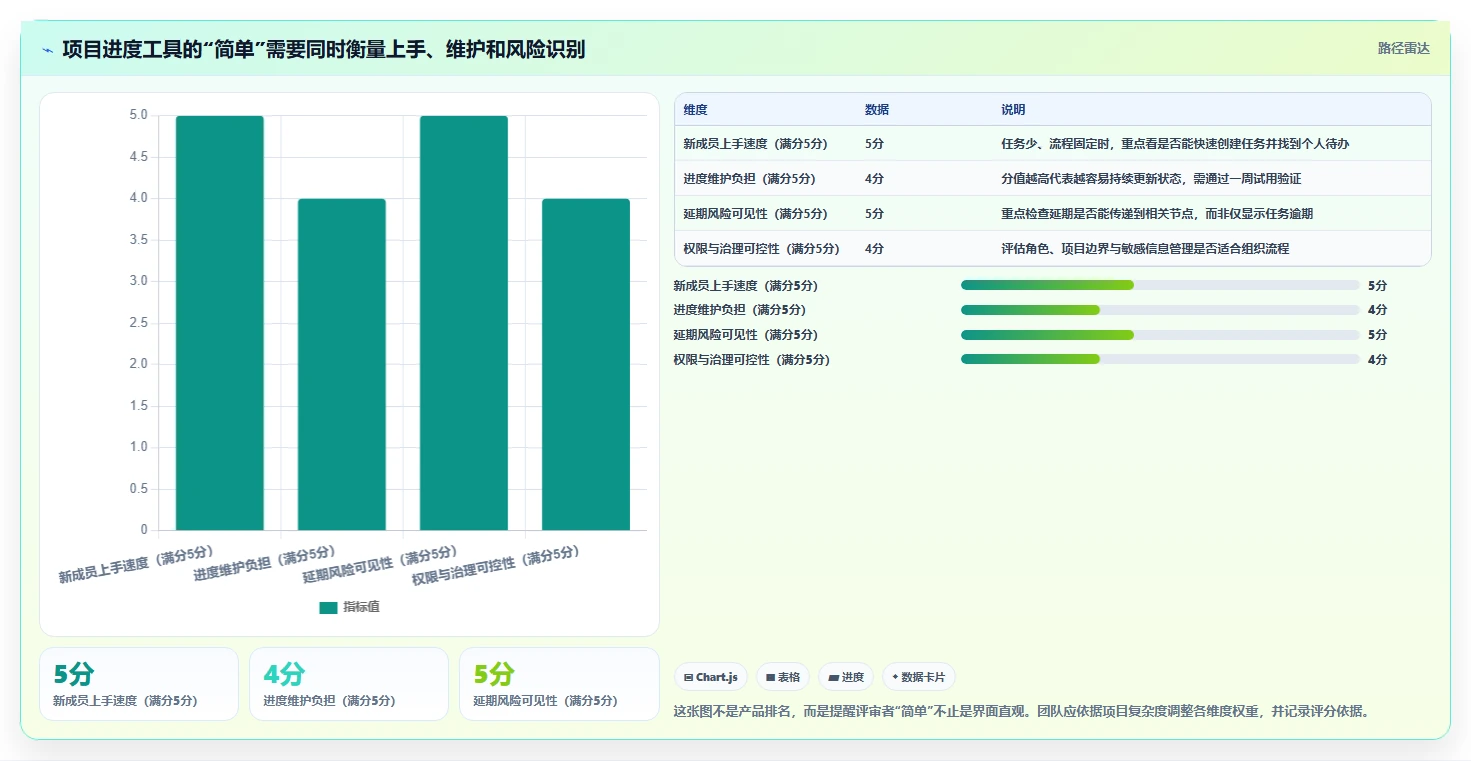Screen dimensions: 1471x761
Task: Click the 延期风险可见性 progress bar
Action: coord(1160,335)
